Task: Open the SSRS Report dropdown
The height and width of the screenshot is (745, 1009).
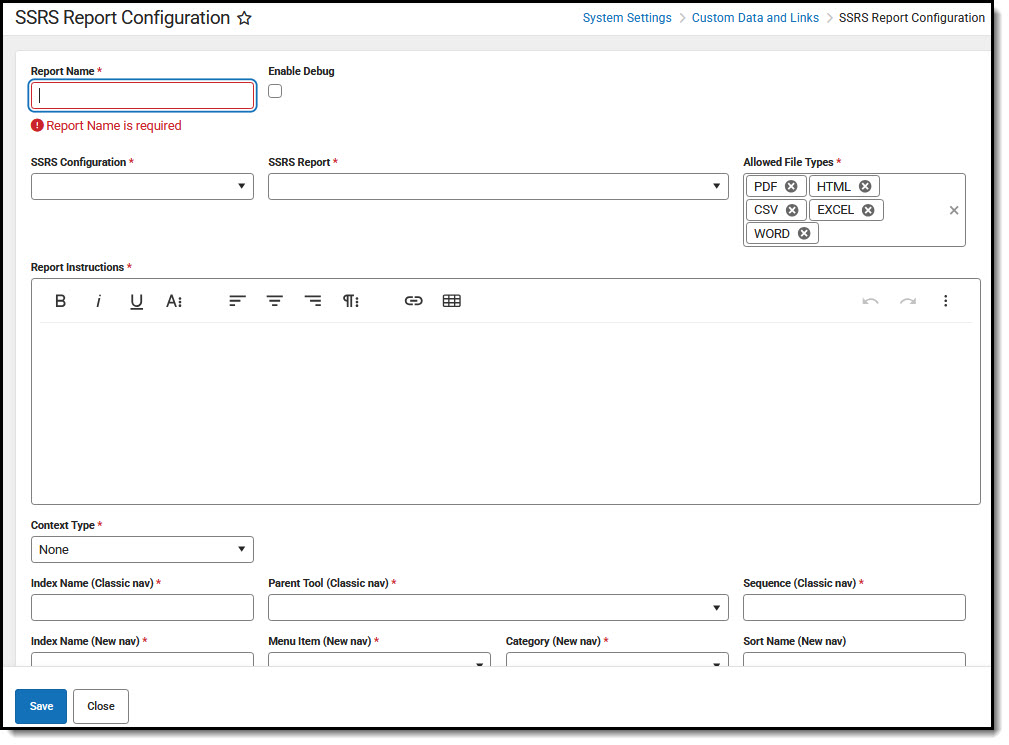Action: point(498,187)
